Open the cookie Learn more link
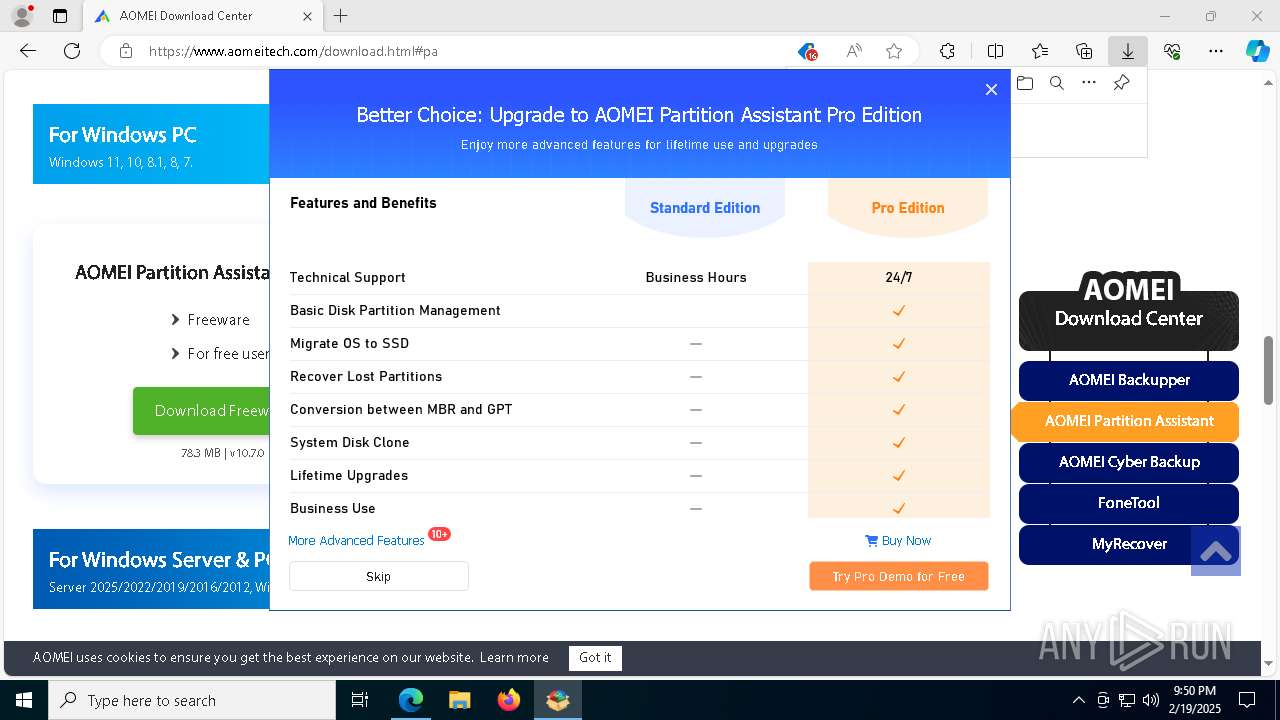This screenshot has width=1280, height=720. coord(514,657)
